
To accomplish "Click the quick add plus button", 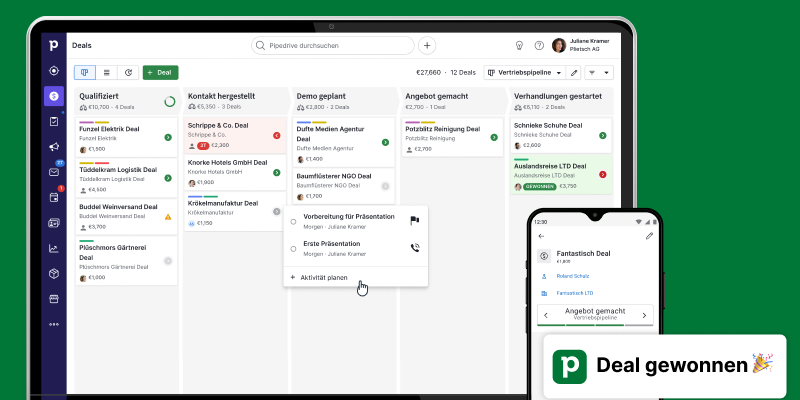I will point(427,45).
